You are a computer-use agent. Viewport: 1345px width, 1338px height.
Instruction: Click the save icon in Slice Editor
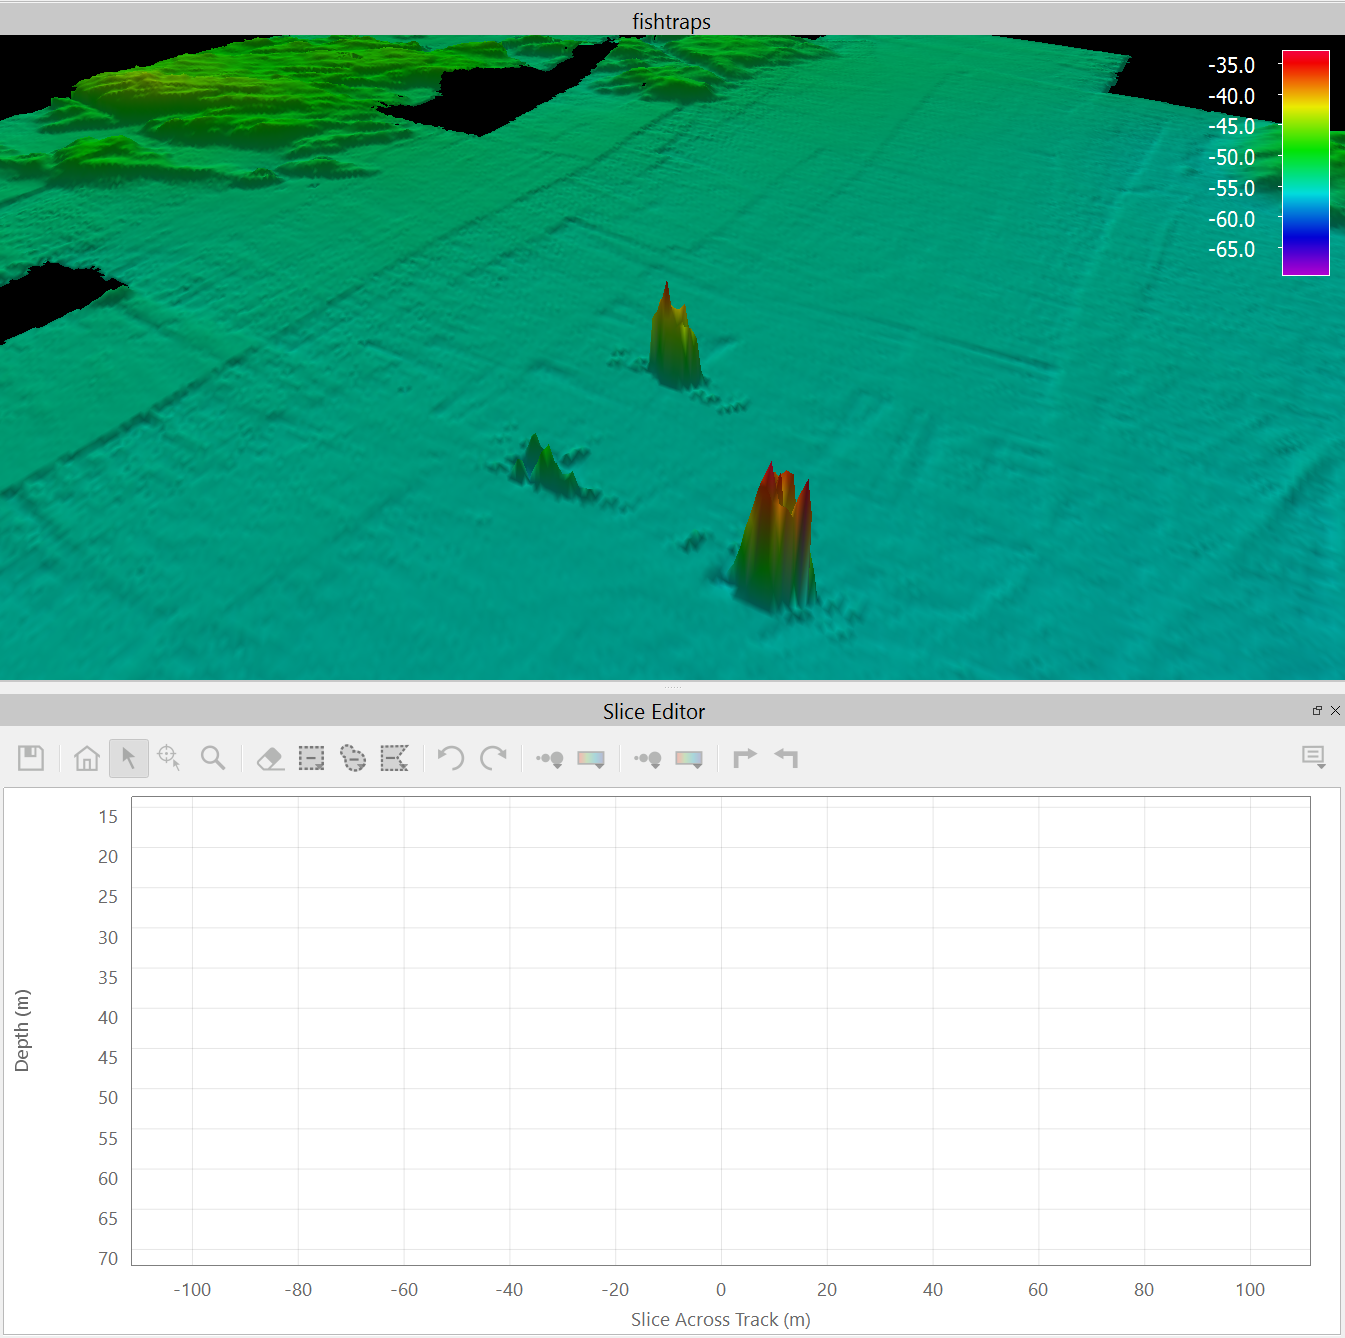point(31,758)
